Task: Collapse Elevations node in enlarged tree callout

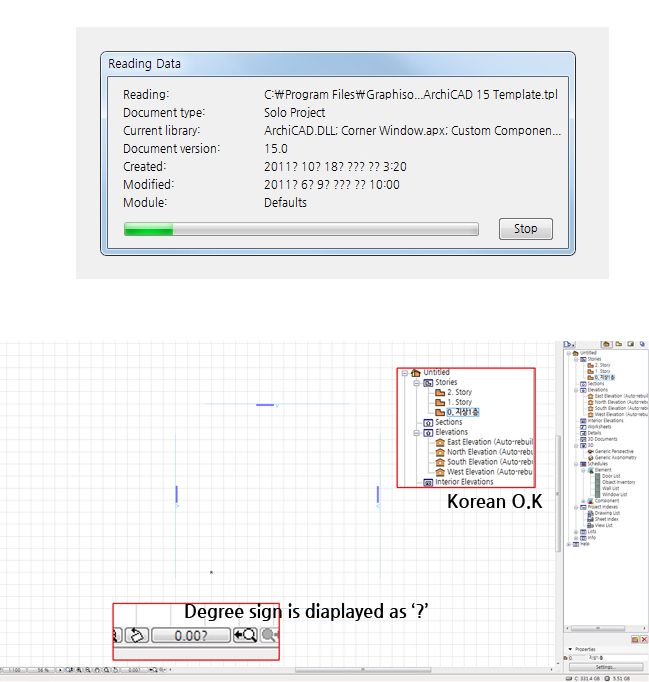Action: coord(416,433)
